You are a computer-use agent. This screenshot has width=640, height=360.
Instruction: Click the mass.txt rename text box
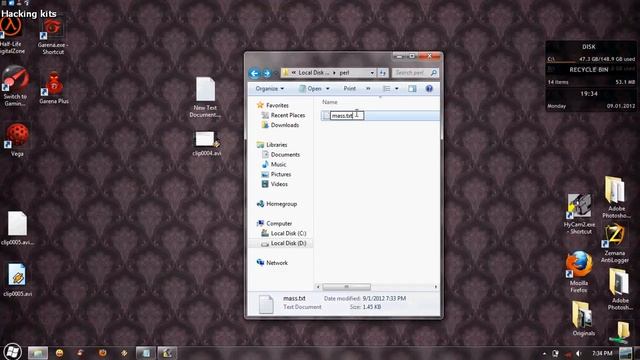point(347,116)
